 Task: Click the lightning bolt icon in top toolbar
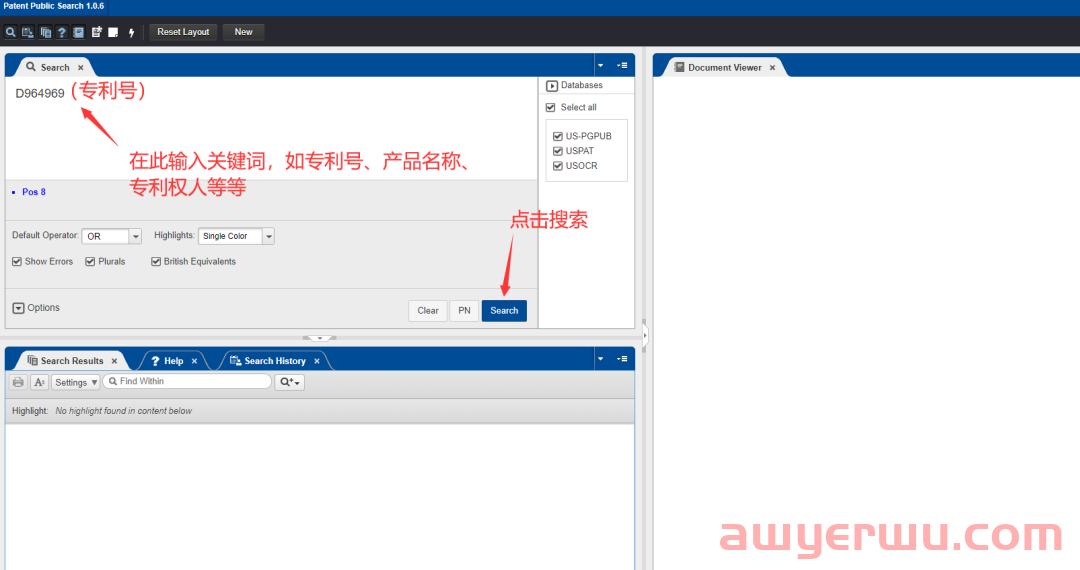(131, 32)
